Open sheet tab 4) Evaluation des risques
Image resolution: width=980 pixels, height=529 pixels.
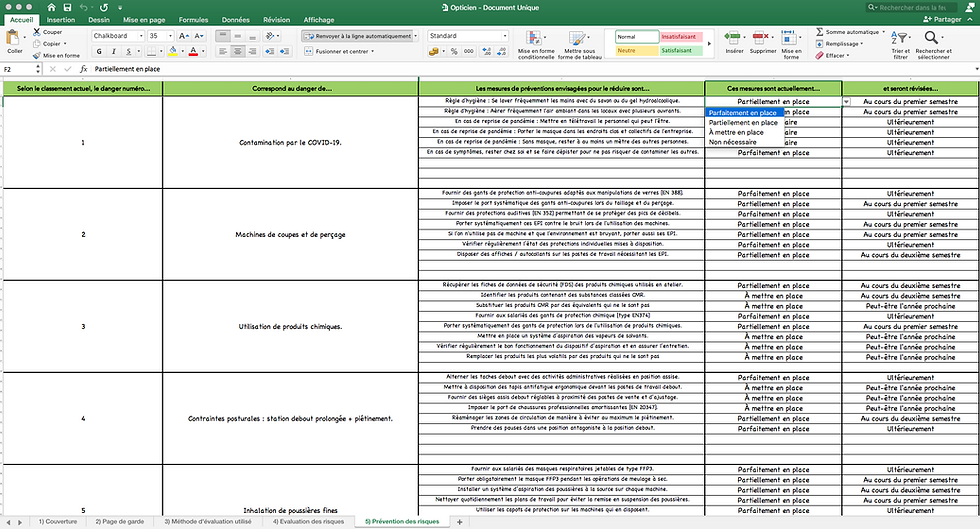click(x=308, y=521)
